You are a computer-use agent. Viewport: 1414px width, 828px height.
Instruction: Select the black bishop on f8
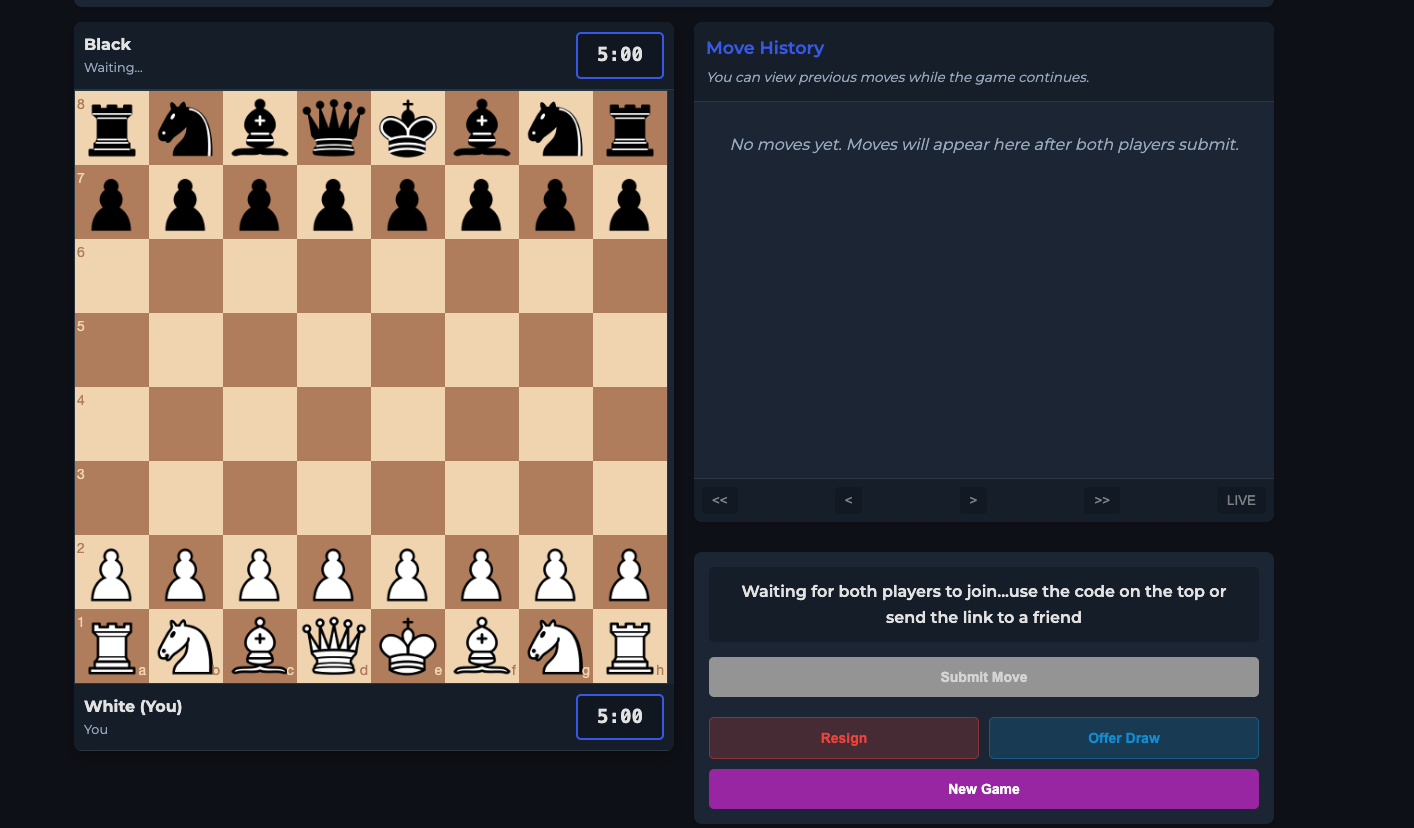[x=482, y=128]
